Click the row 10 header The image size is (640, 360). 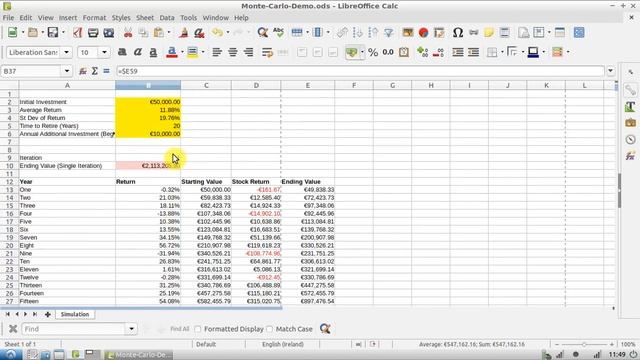[9, 166]
